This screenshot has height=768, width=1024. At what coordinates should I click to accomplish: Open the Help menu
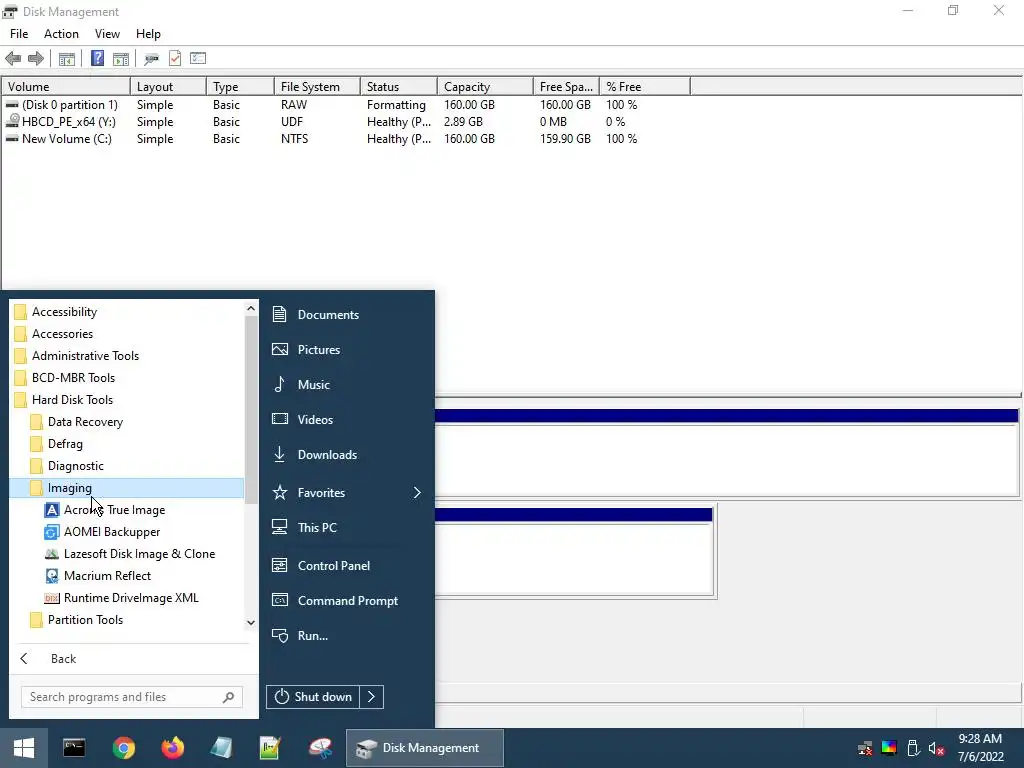point(148,34)
